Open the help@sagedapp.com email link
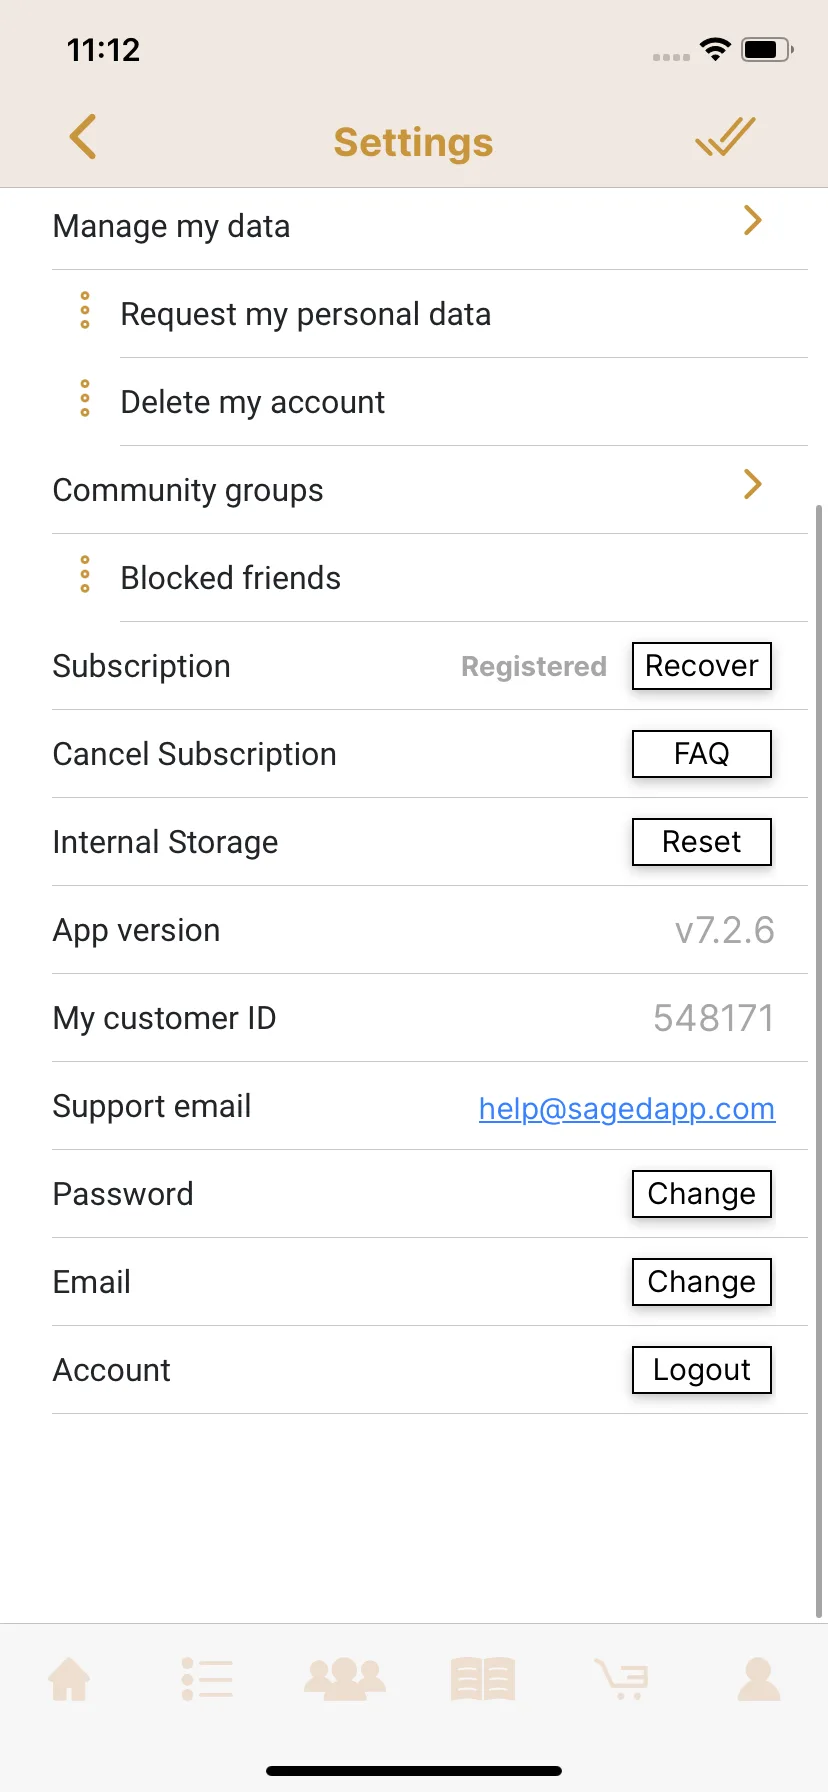828x1792 pixels. (627, 1108)
